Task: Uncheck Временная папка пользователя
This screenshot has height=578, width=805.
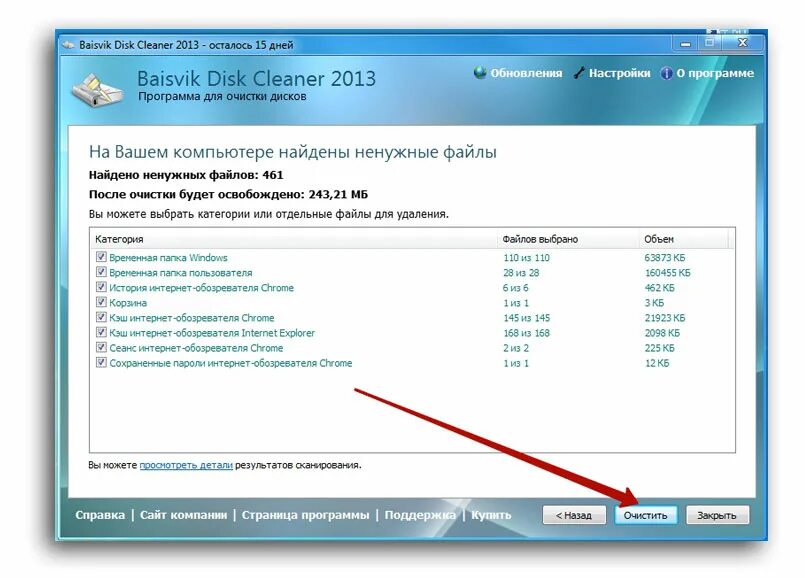Action: [x=101, y=272]
